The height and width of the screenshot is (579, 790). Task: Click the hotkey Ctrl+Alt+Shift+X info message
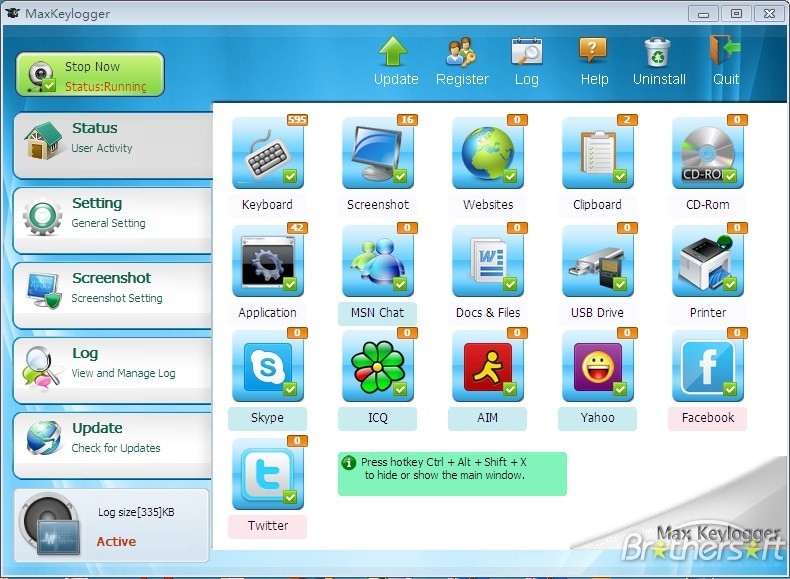452,474
